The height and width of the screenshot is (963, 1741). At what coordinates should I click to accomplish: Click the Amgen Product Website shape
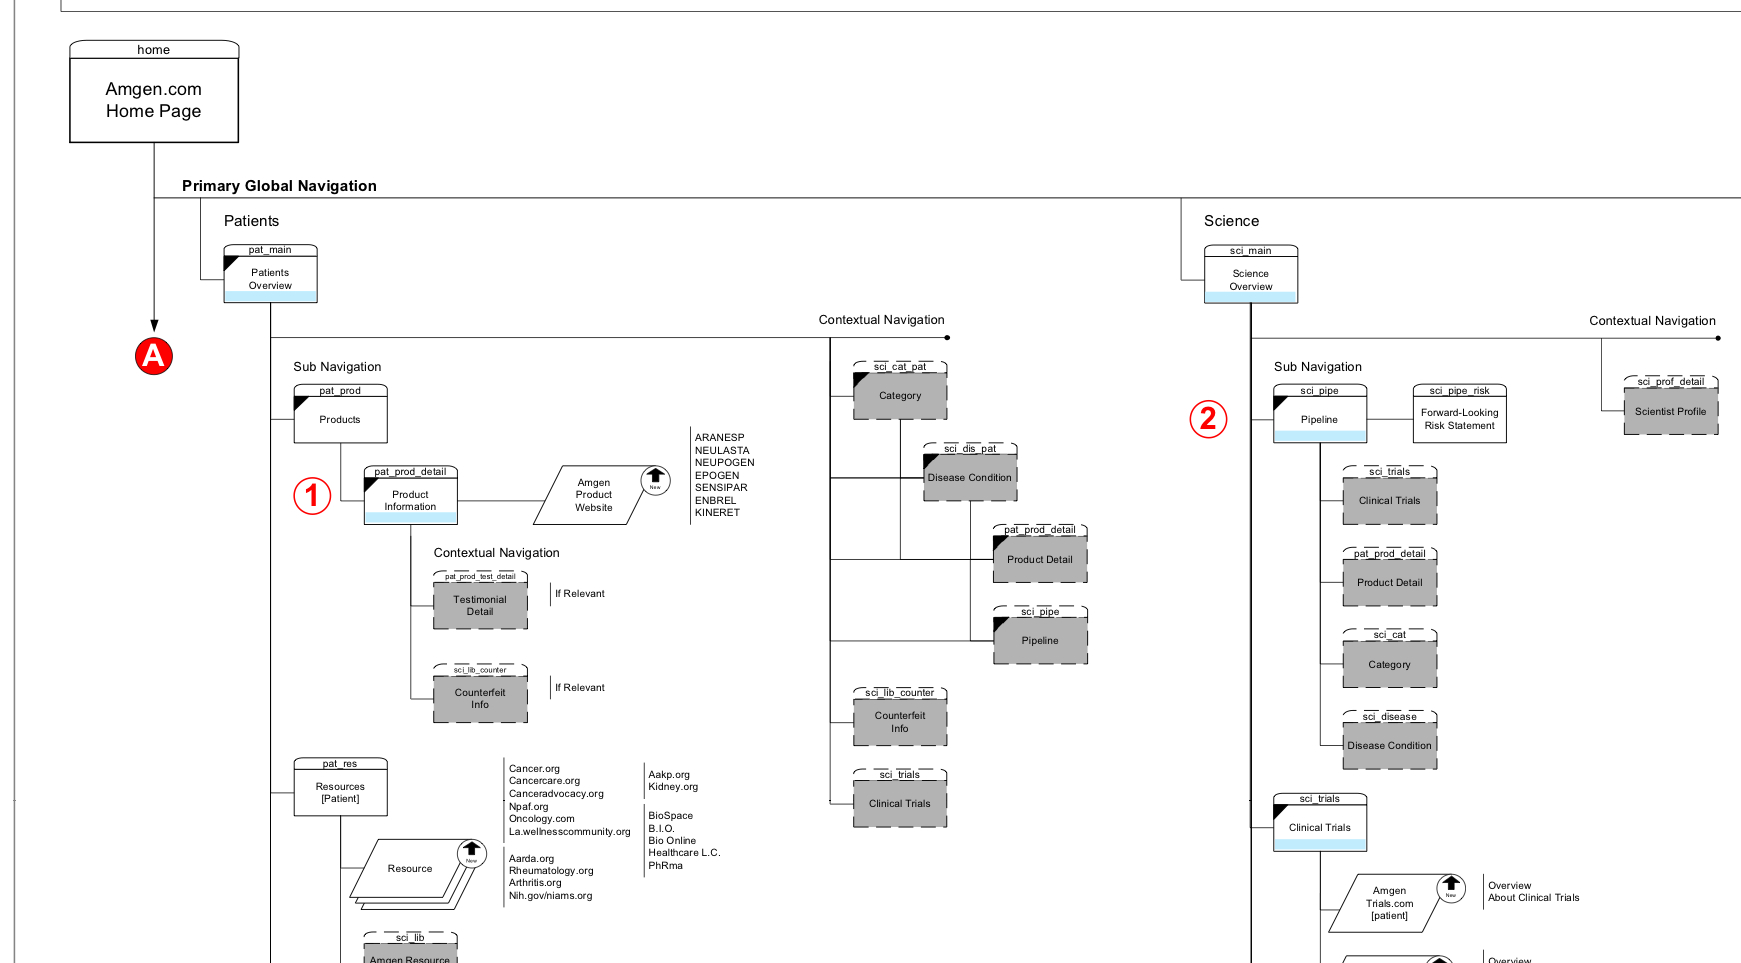coord(594,495)
